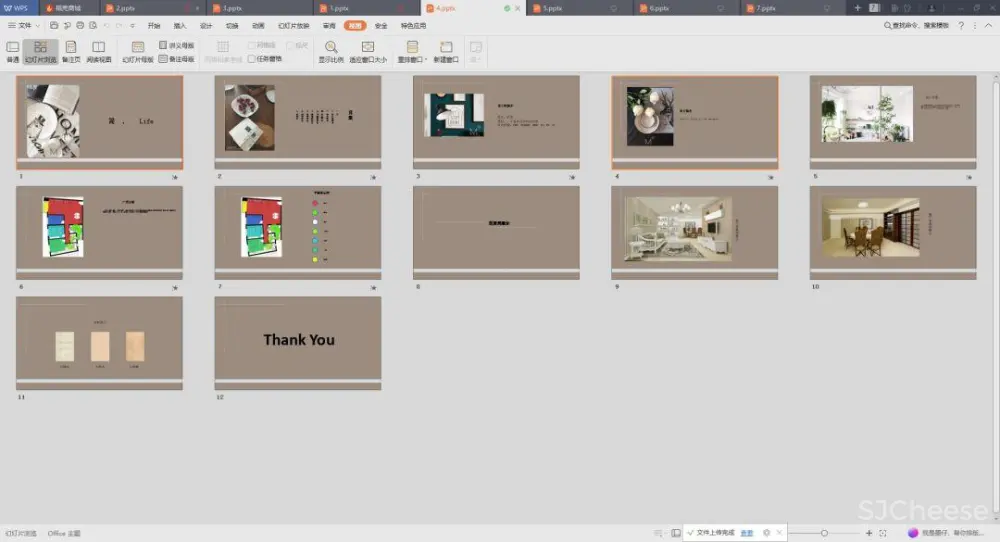Click the zoom slider in status bar

click(x=824, y=533)
